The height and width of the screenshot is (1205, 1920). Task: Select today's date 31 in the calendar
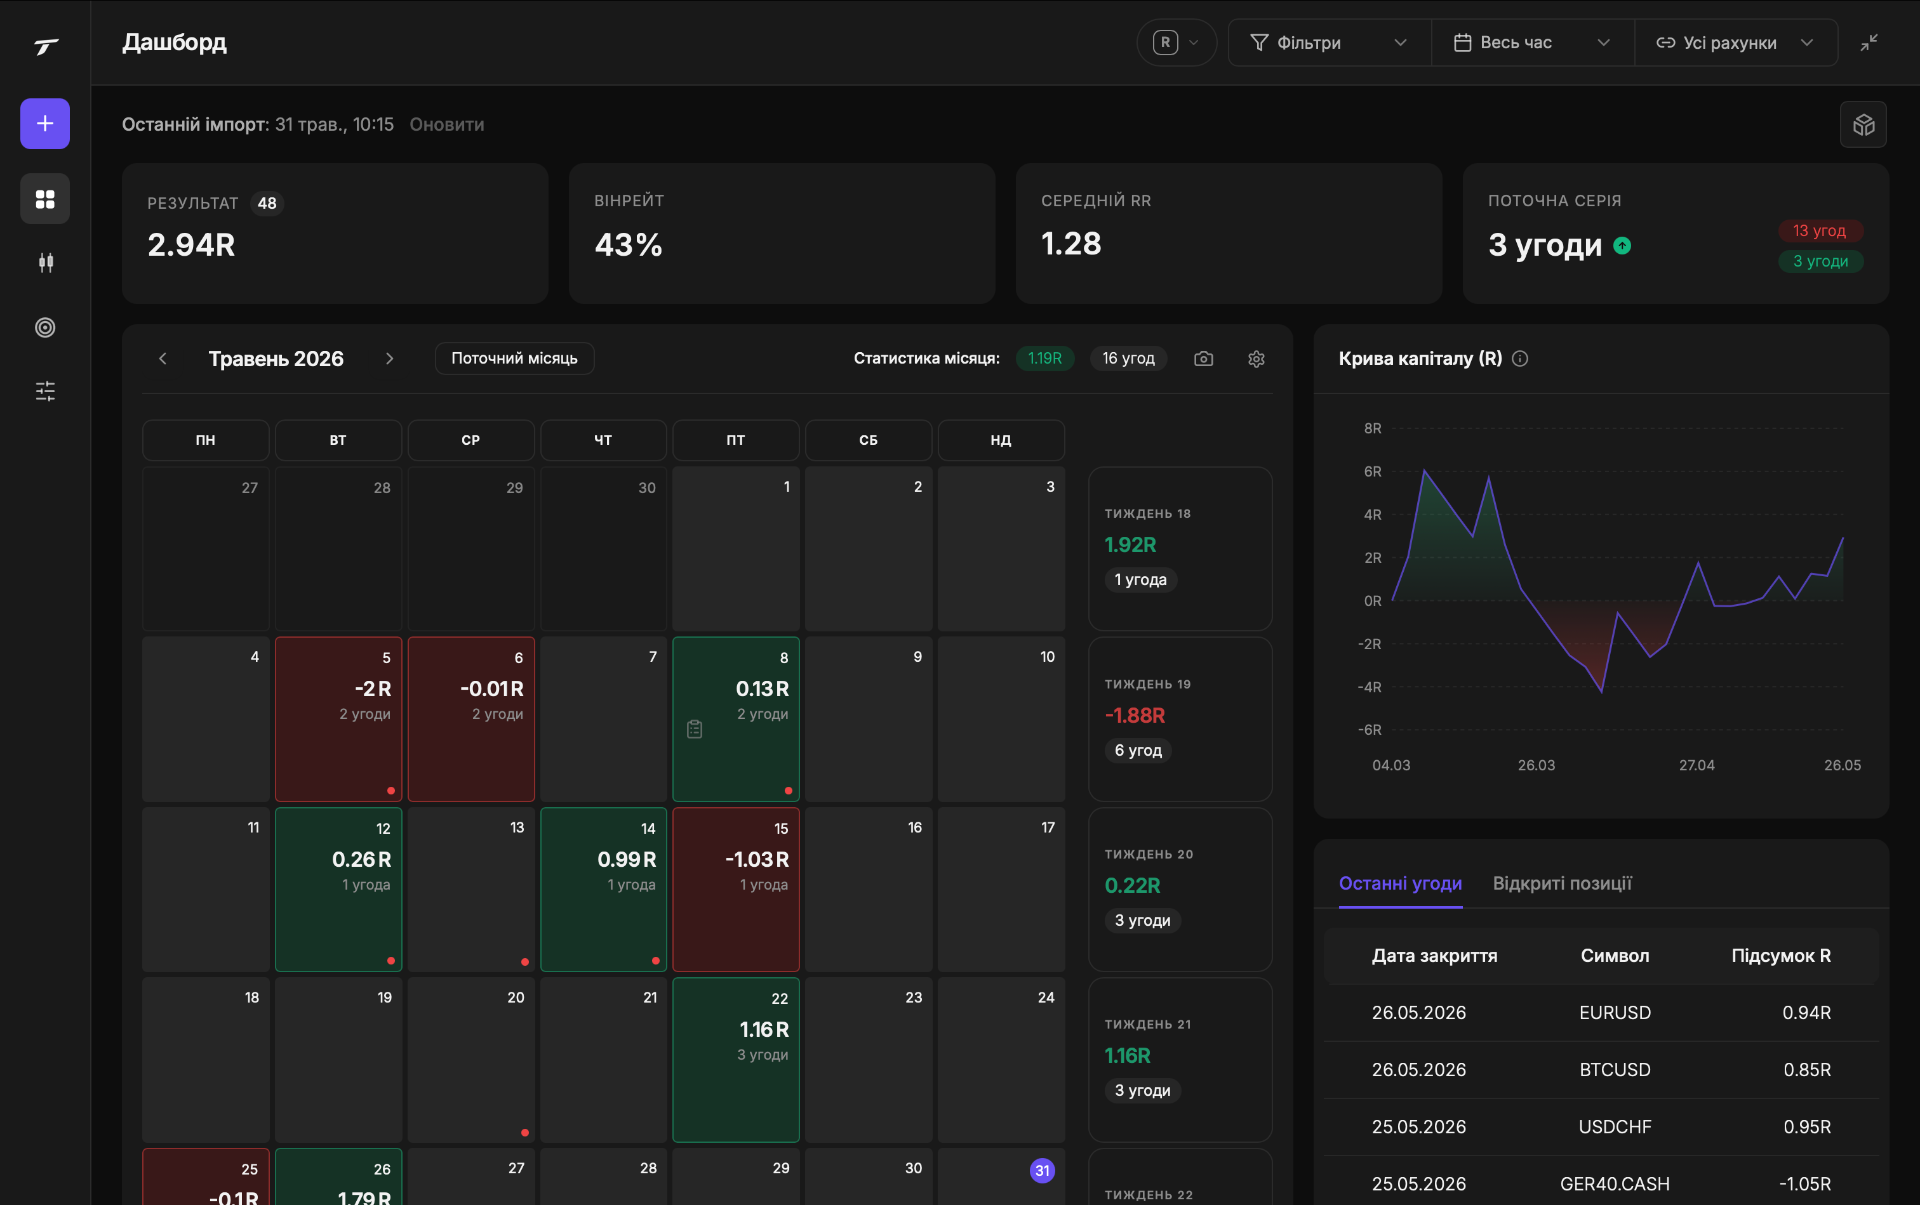(1042, 1170)
